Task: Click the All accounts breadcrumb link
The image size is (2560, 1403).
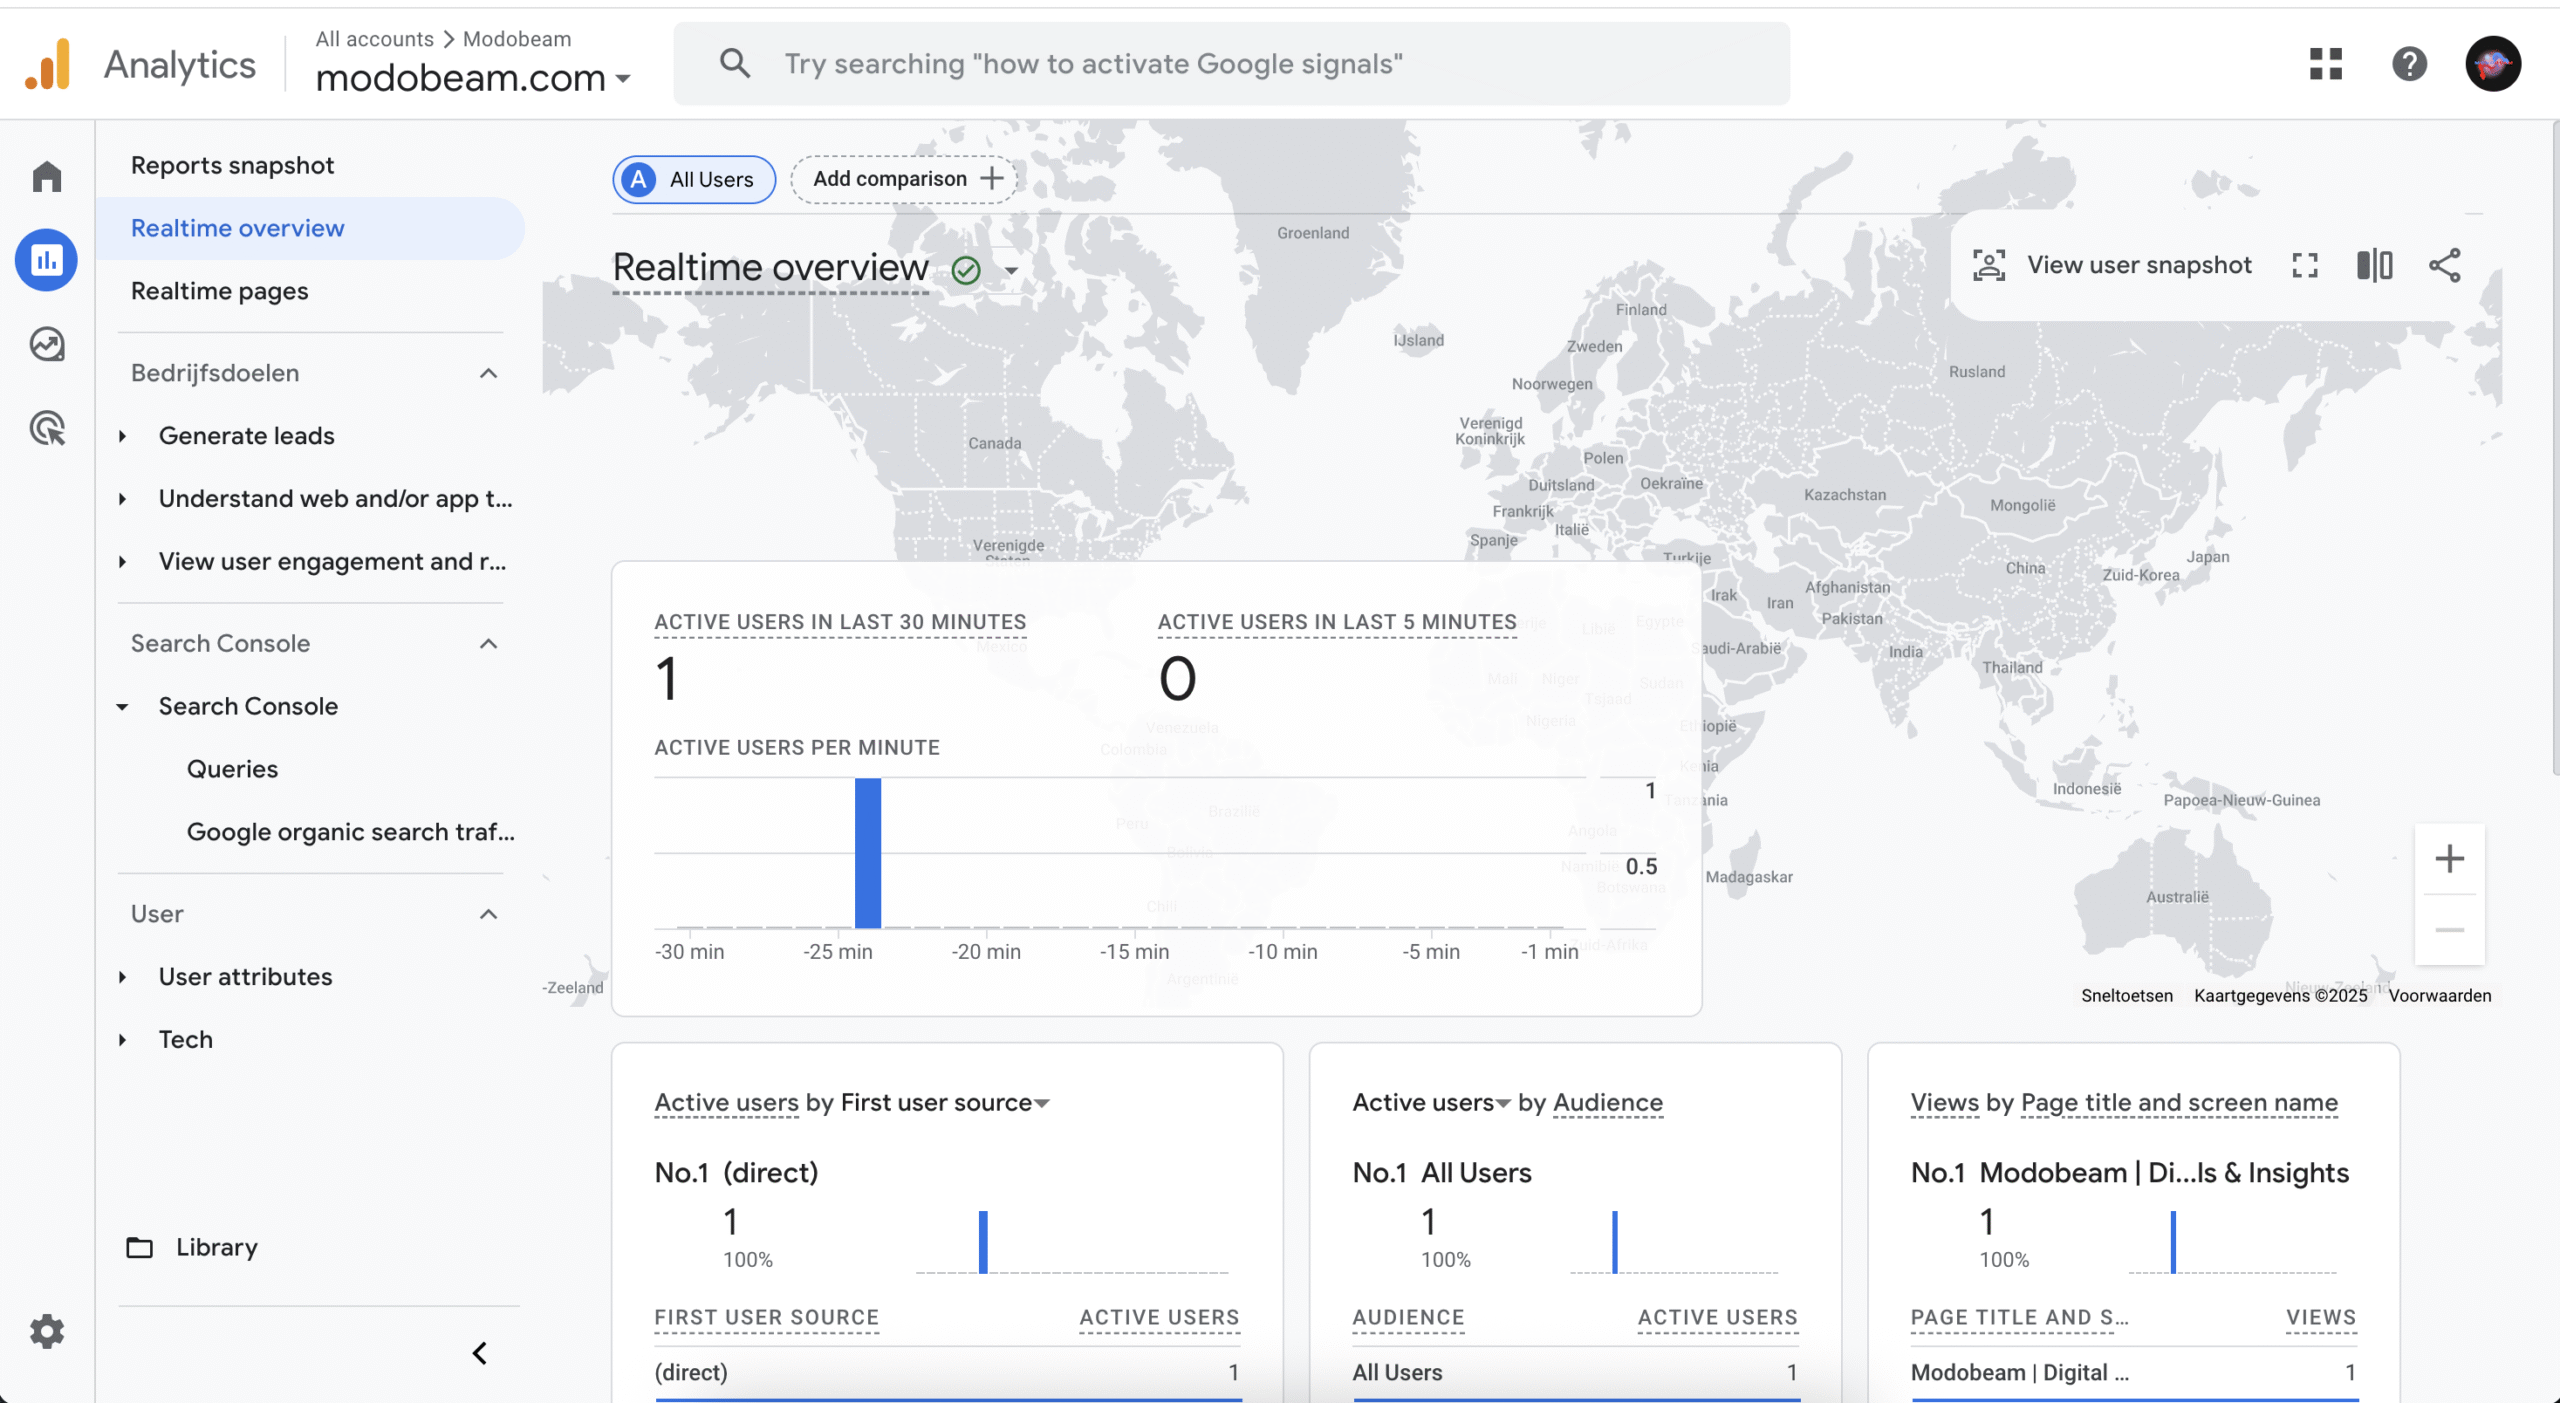Action: point(374,39)
